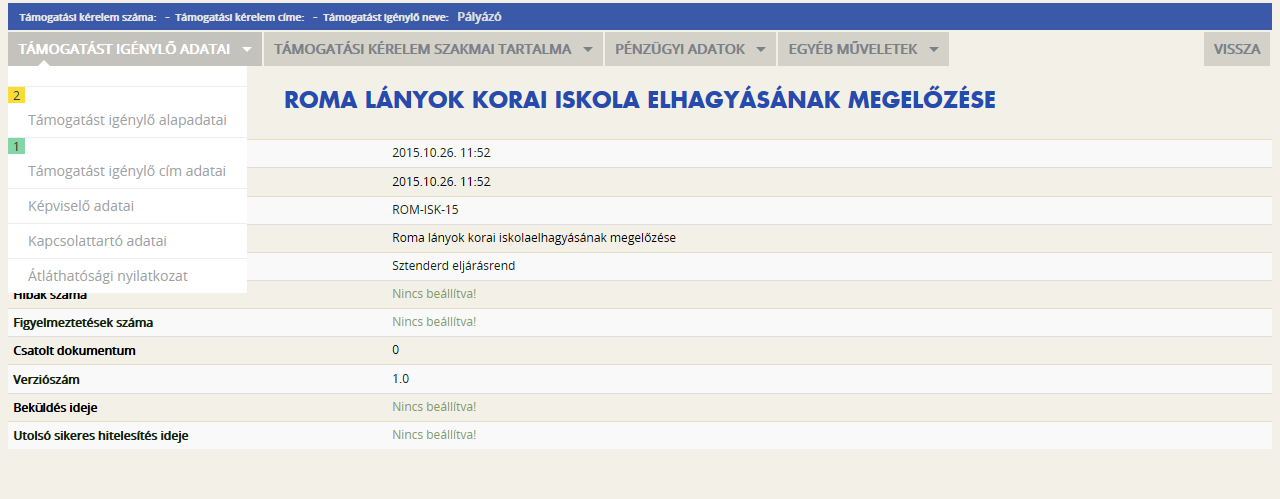Open the Támogatást igénylő adatai menu

click(x=134, y=49)
